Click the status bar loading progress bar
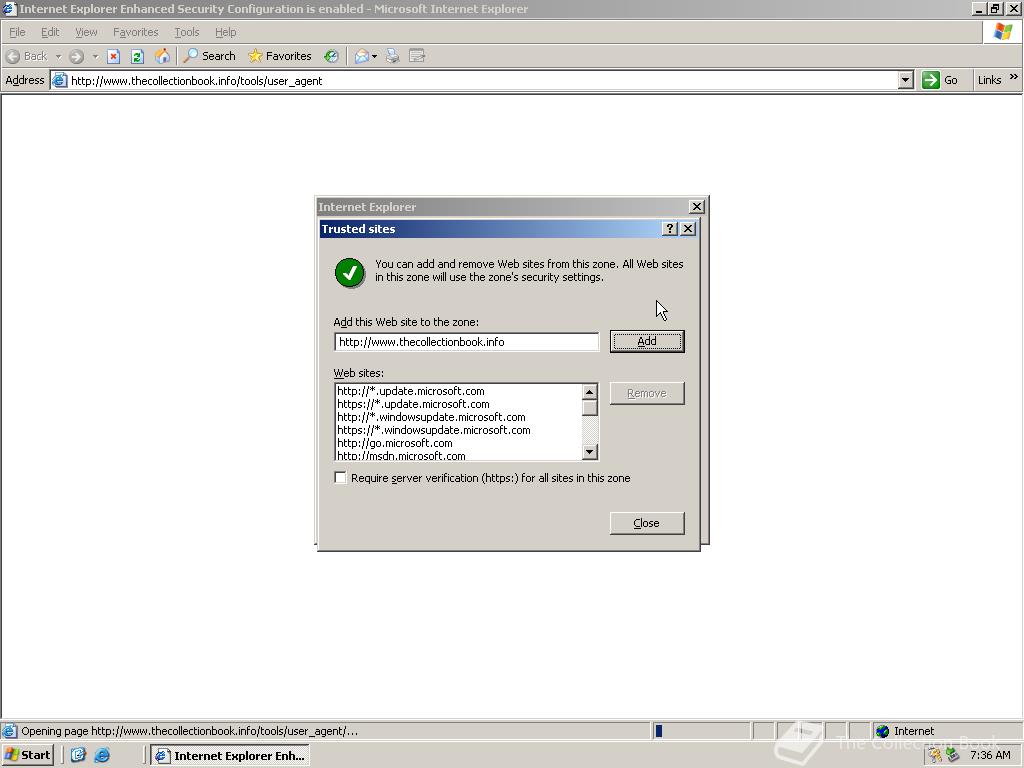Image resolution: width=1024 pixels, height=768 pixels. pyautogui.click(x=701, y=731)
